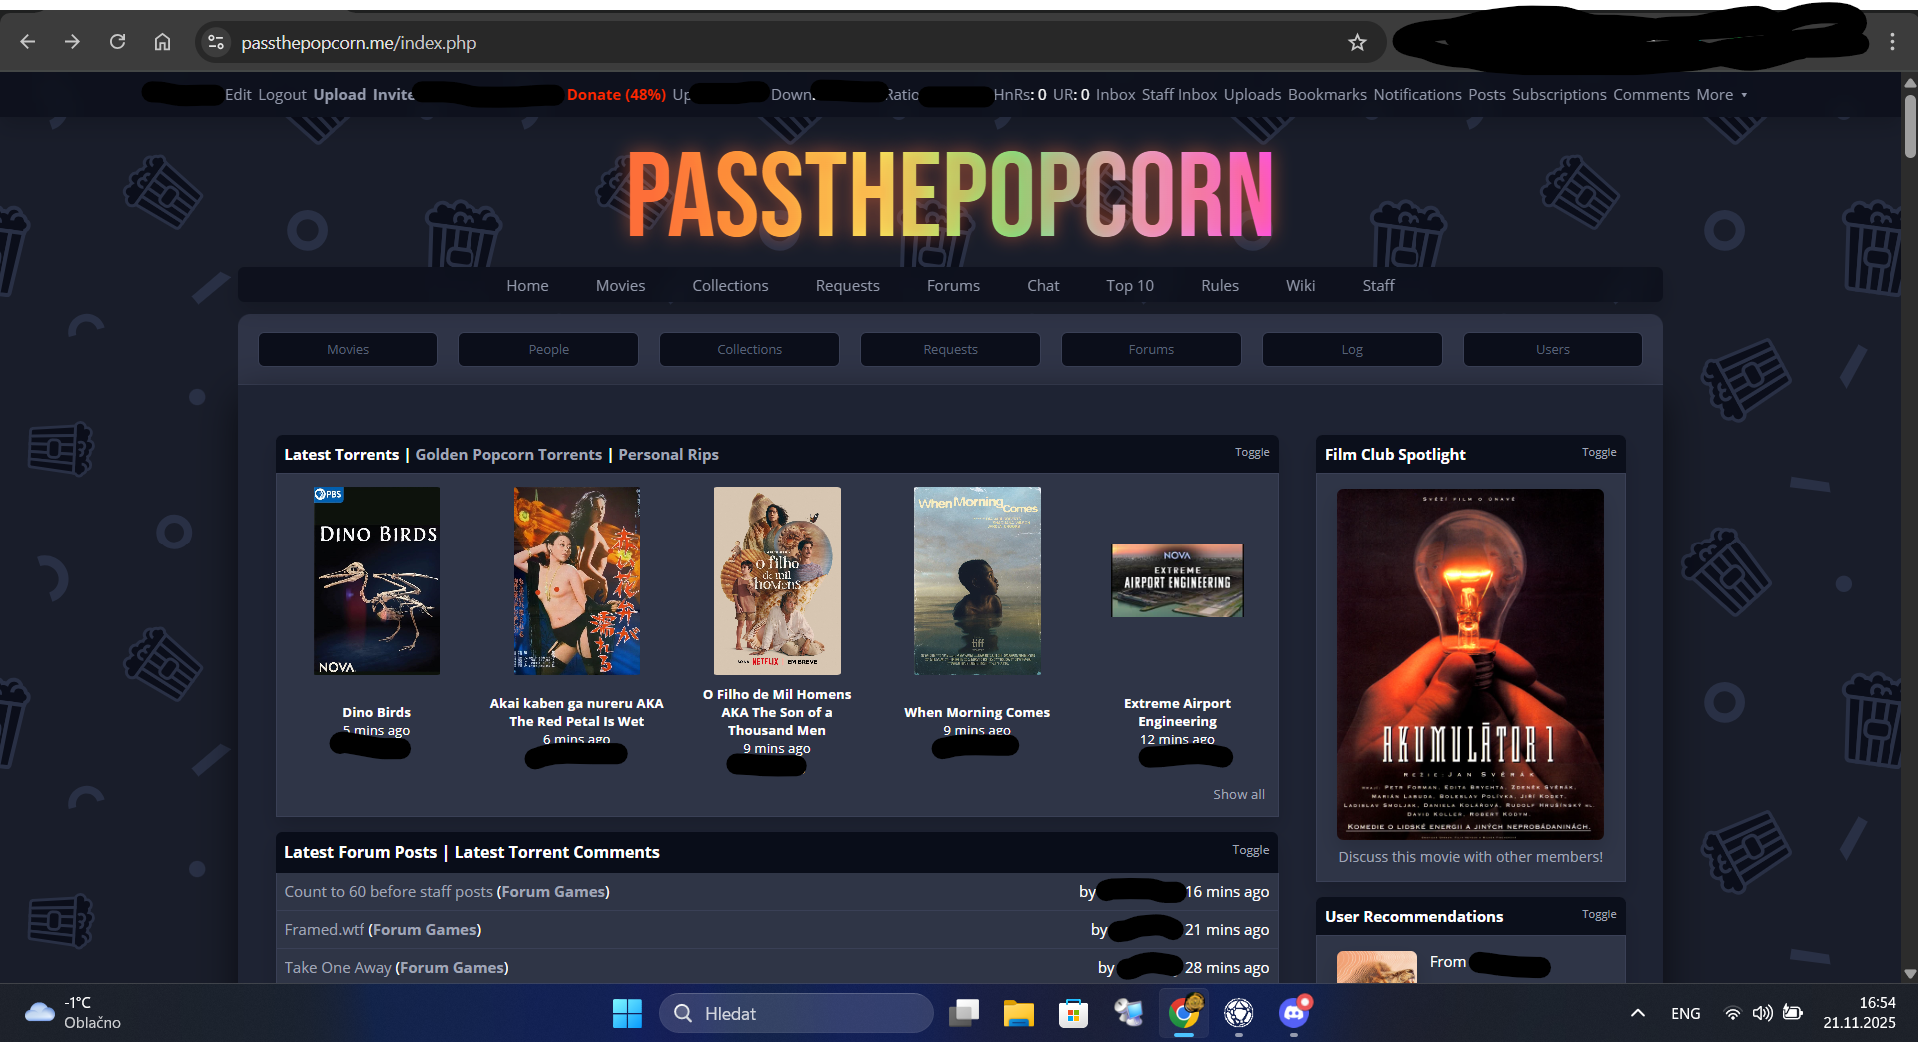This screenshot has height=1042, width=1918.
Task: Open the Bookmarks link
Action: tap(1327, 95)
